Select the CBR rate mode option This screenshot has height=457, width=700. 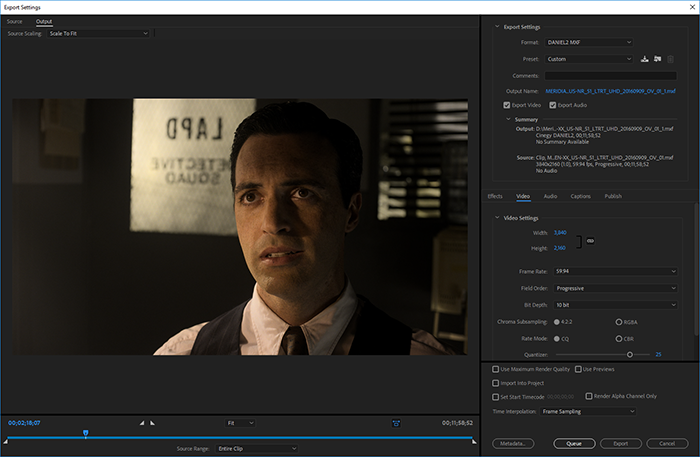point(617,337)
